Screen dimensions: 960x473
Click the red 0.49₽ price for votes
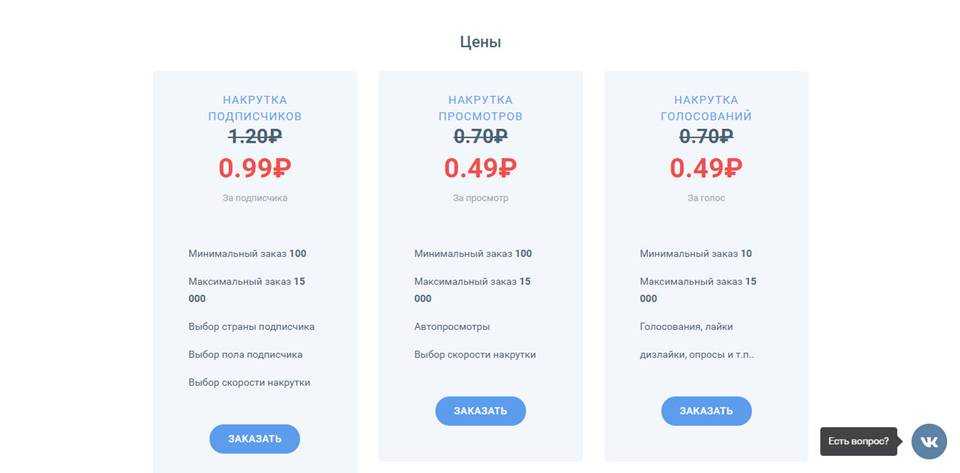(x=706, y=168)
